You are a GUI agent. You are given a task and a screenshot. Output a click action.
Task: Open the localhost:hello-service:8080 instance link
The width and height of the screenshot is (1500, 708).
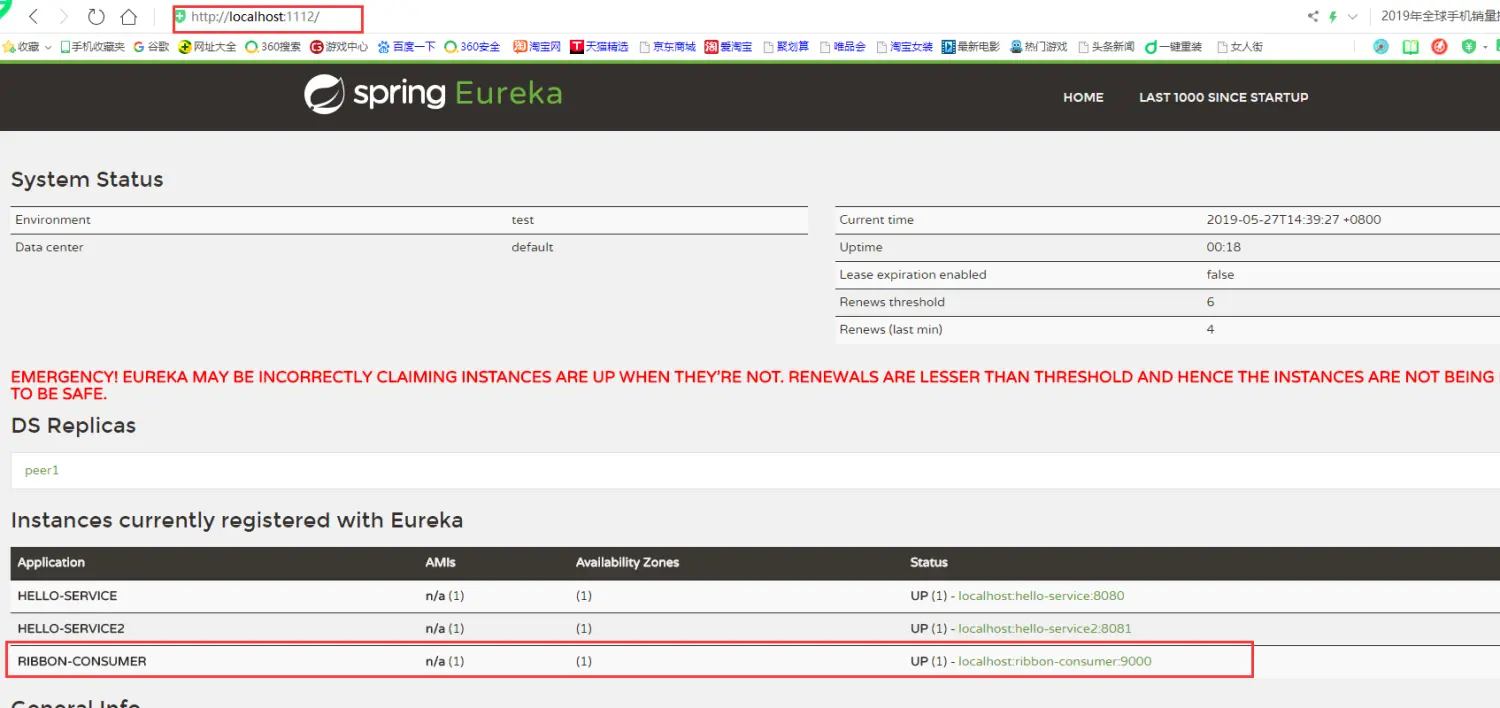pos(1041,596)
